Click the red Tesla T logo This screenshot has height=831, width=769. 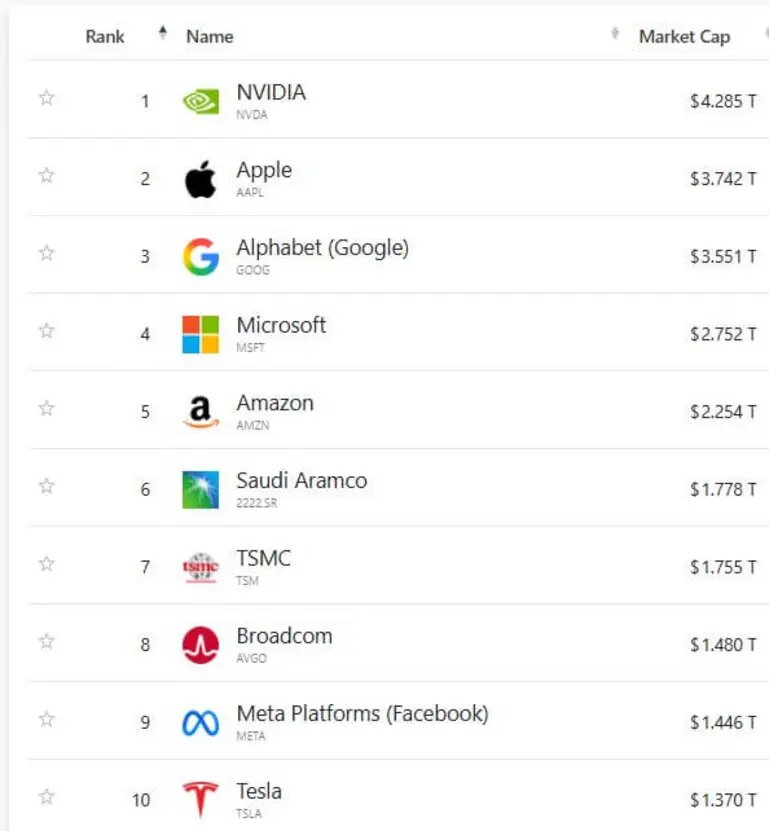point(200,799)
